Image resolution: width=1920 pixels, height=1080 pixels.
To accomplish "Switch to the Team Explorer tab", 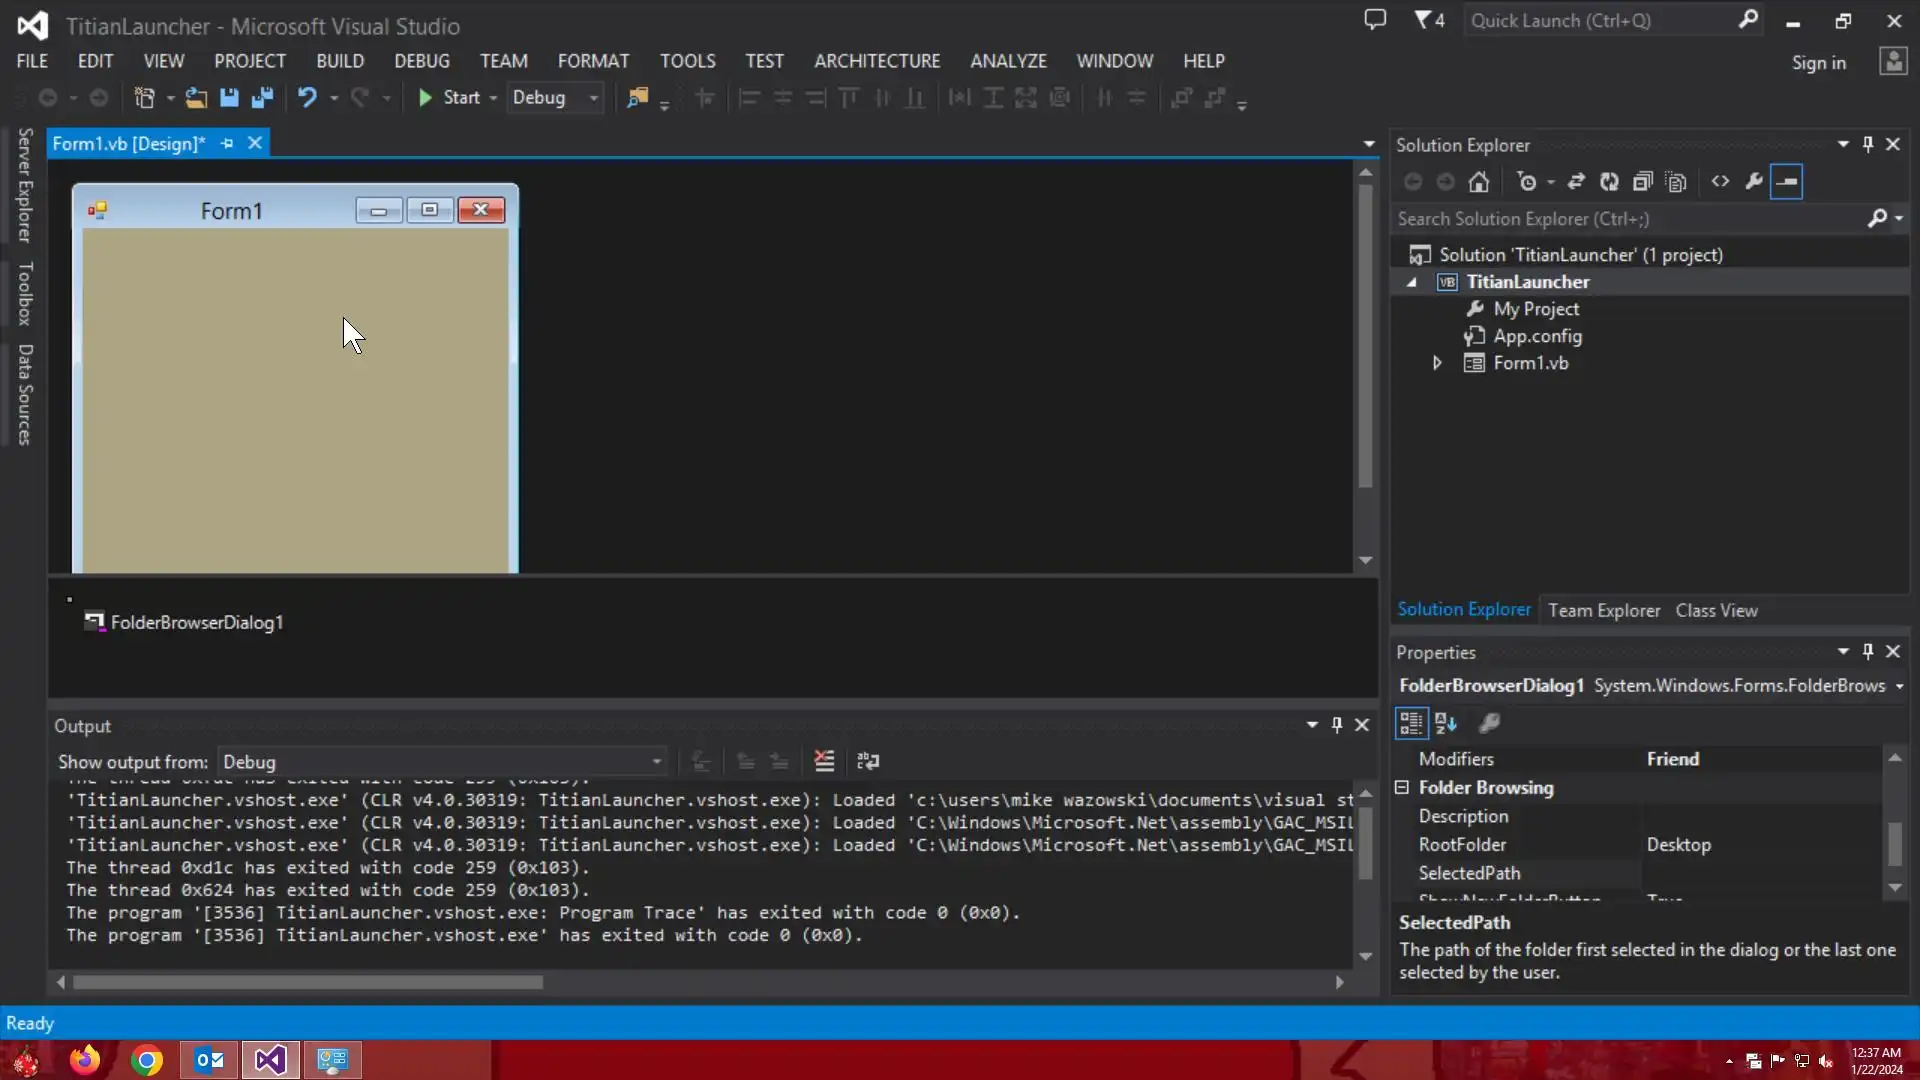I will point(1603,610).
